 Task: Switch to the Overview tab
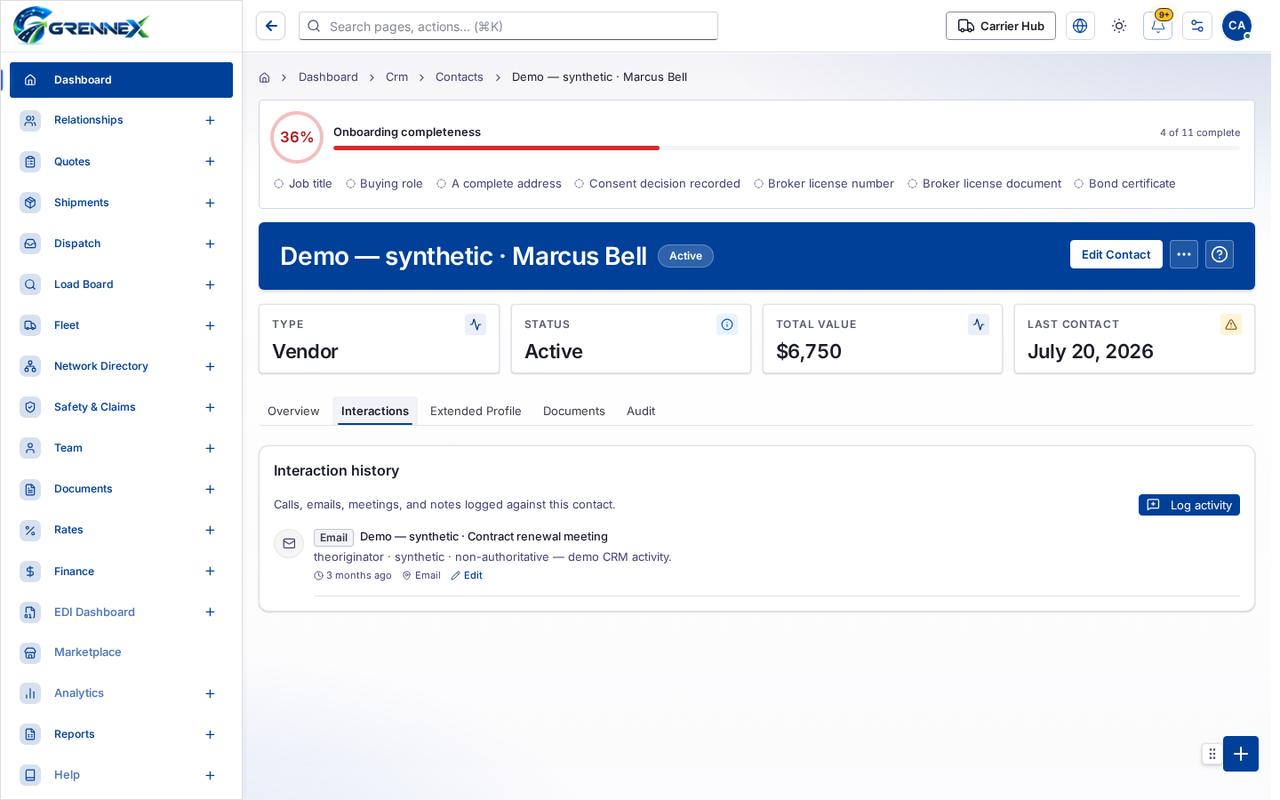(x=293, y=411)
